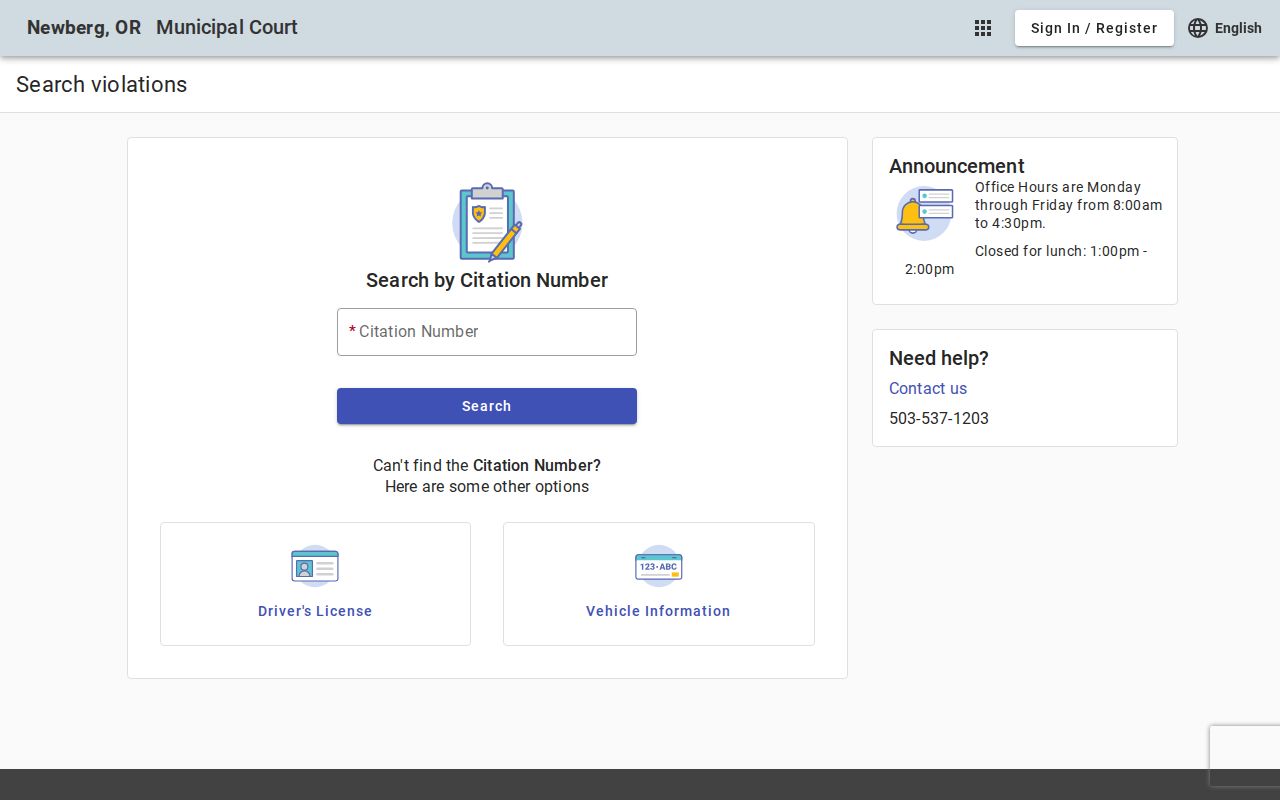The height and width of the screenshot is (800, 1280).
Task: Click the Municipal Court header text
Action: pyautogui.click(x=227, y=28)
